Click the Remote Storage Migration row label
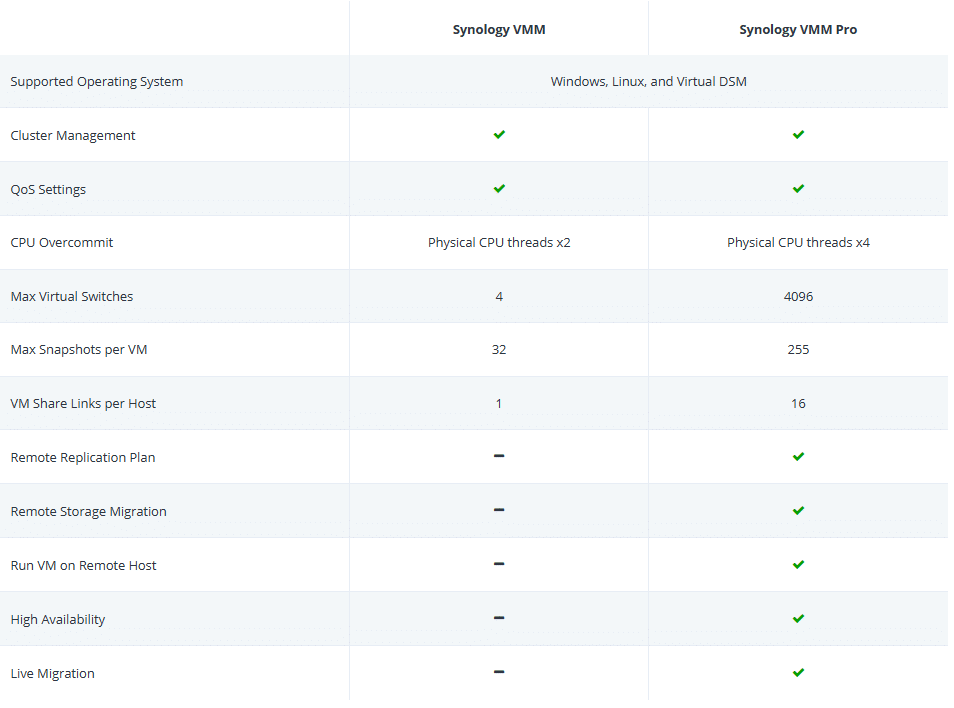The image size is (954, 708). tap(89, 514)
